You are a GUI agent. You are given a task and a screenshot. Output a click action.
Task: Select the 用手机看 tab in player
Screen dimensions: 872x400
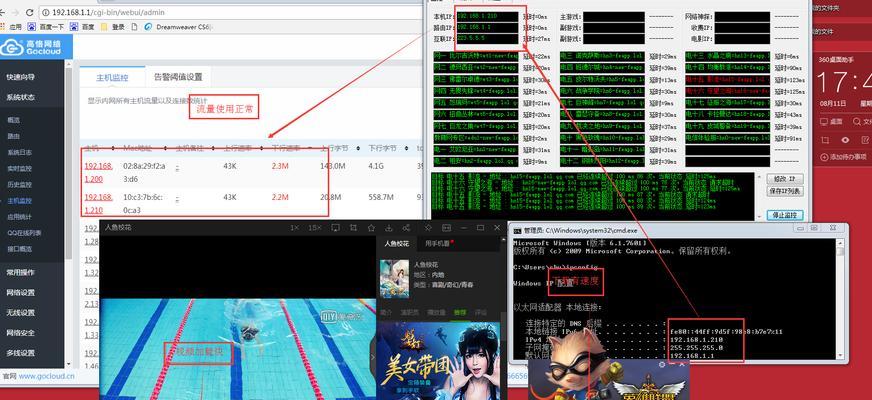point(439,244)
